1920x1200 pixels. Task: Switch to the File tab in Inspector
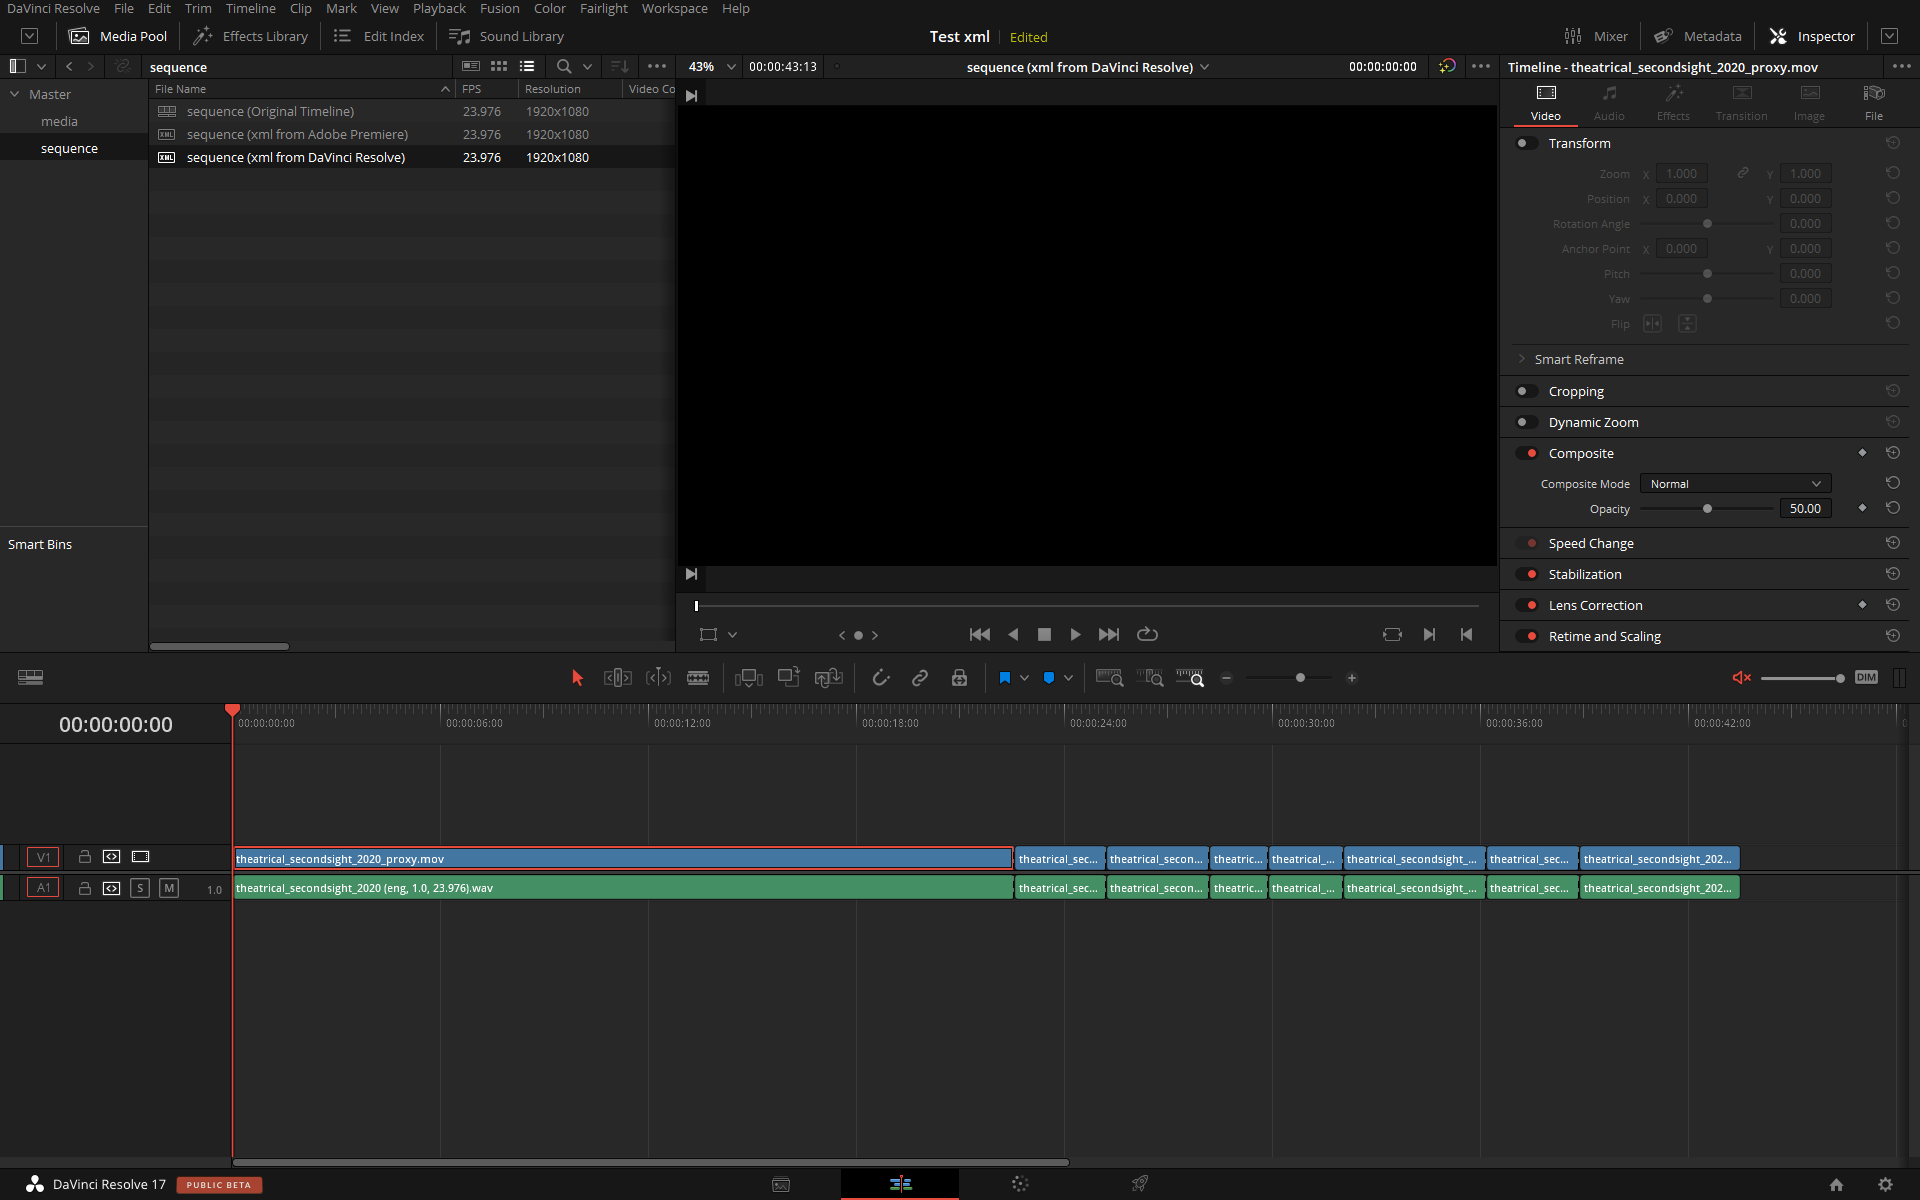(1873, 103)
